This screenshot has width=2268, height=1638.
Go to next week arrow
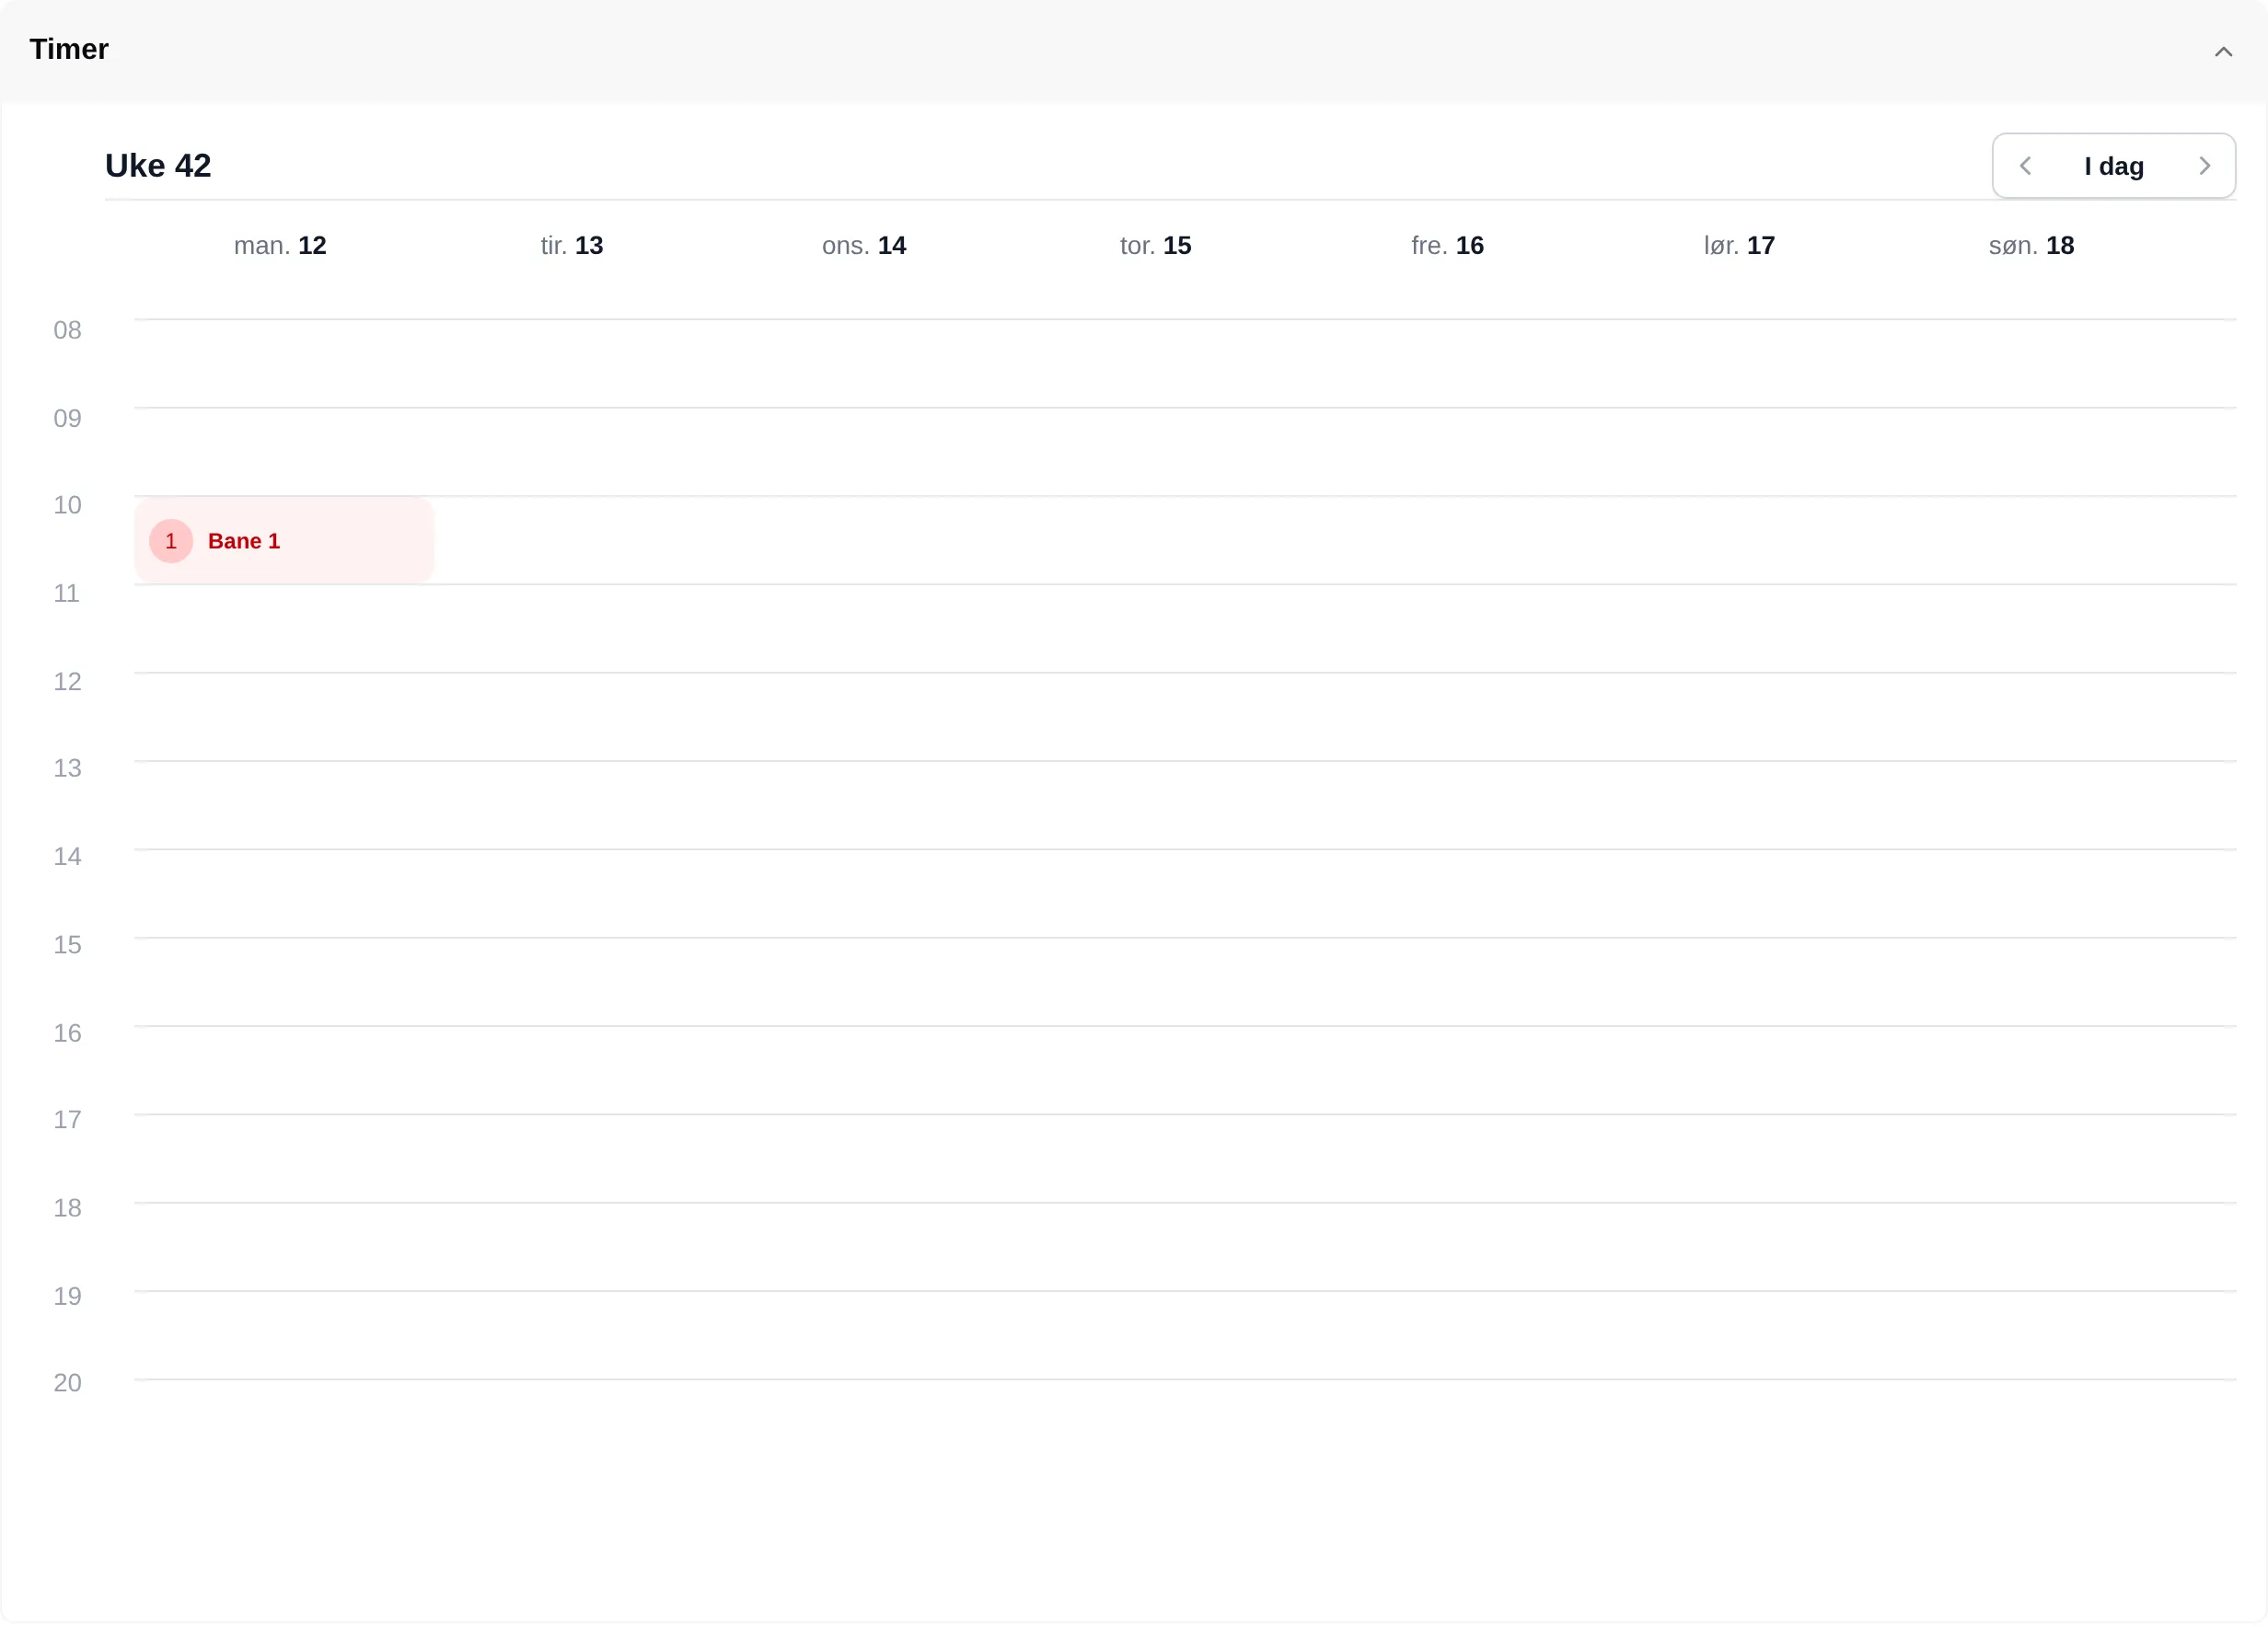click(2204, 166)
